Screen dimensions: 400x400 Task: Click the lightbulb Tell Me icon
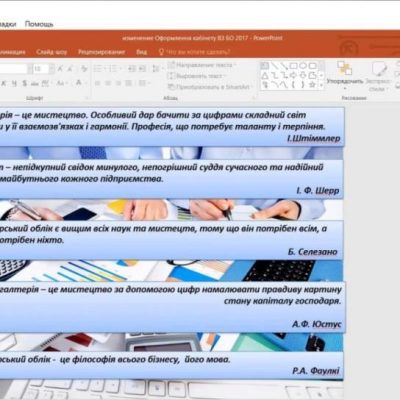tap(161, 52)
